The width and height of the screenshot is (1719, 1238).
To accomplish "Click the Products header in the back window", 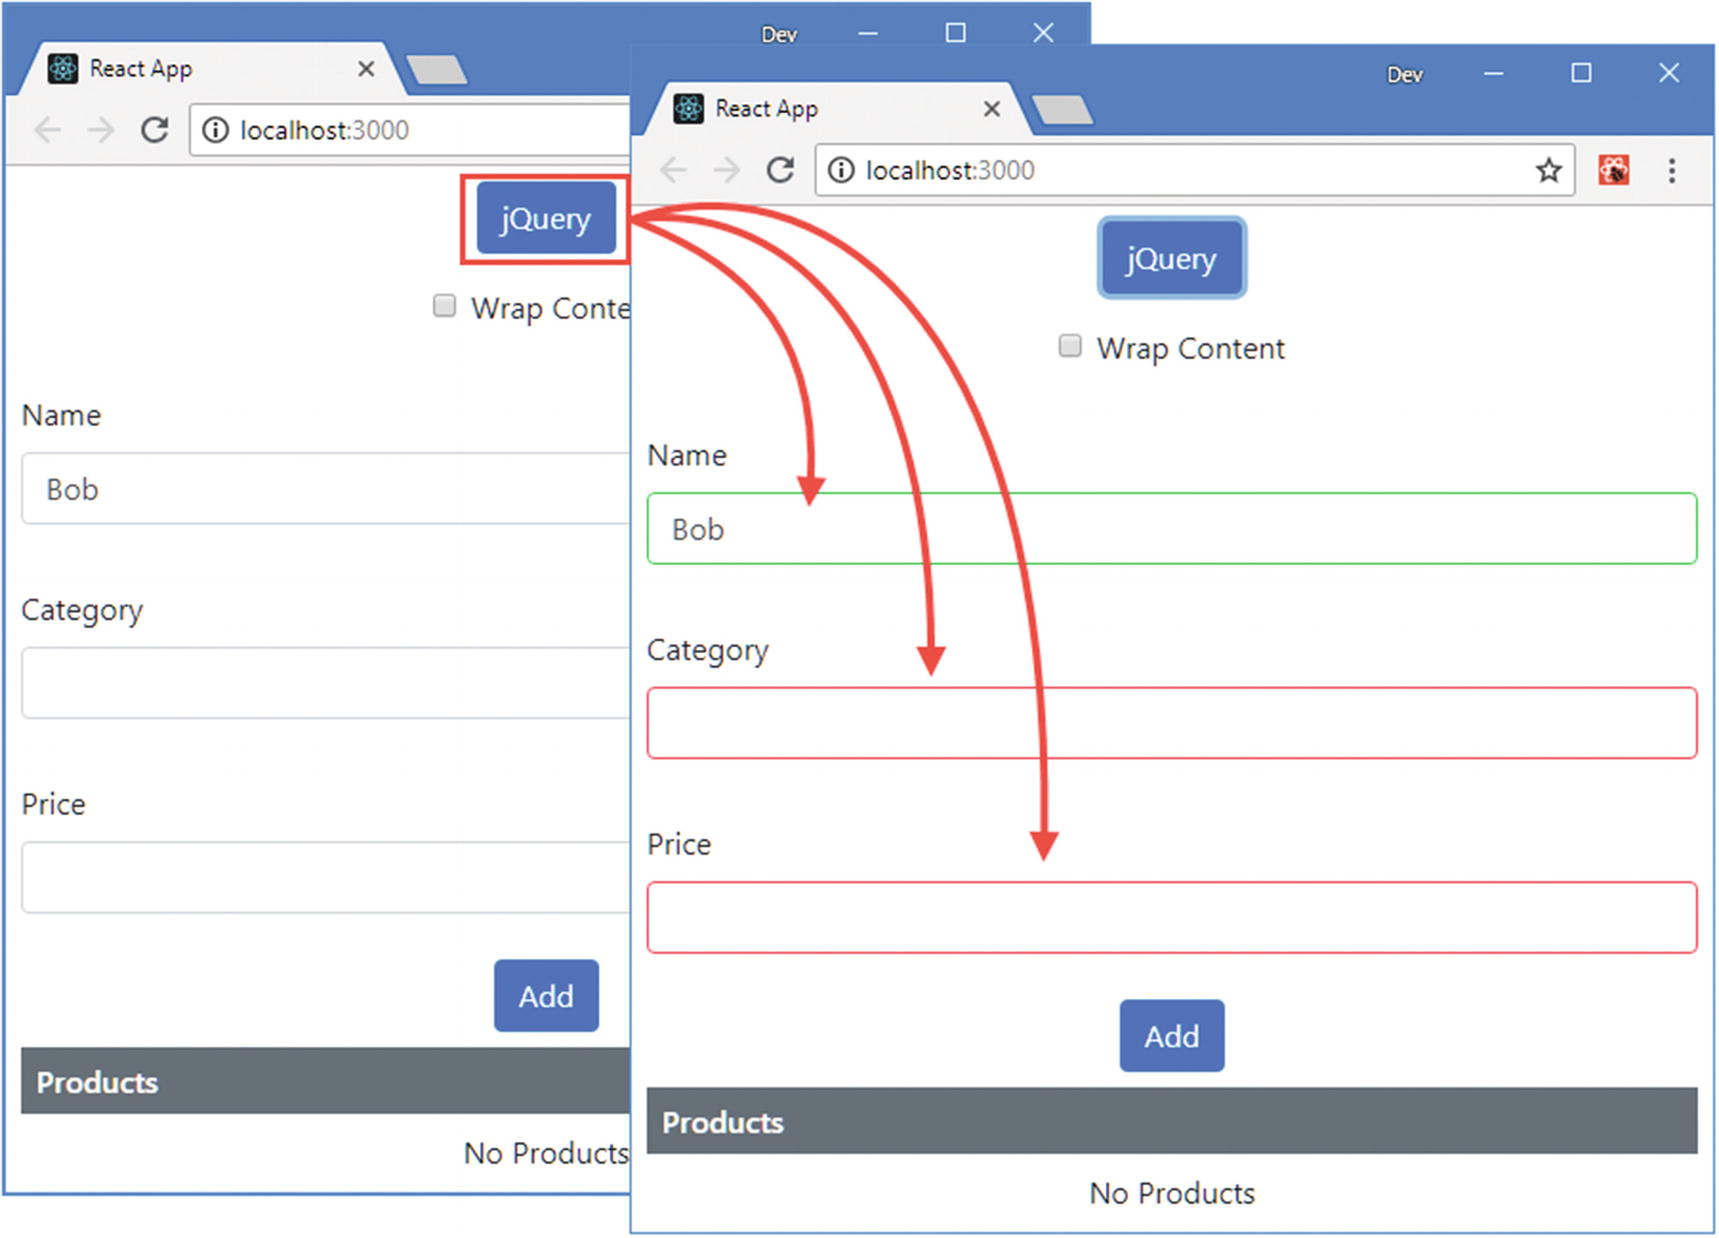I will (326, 1081).
